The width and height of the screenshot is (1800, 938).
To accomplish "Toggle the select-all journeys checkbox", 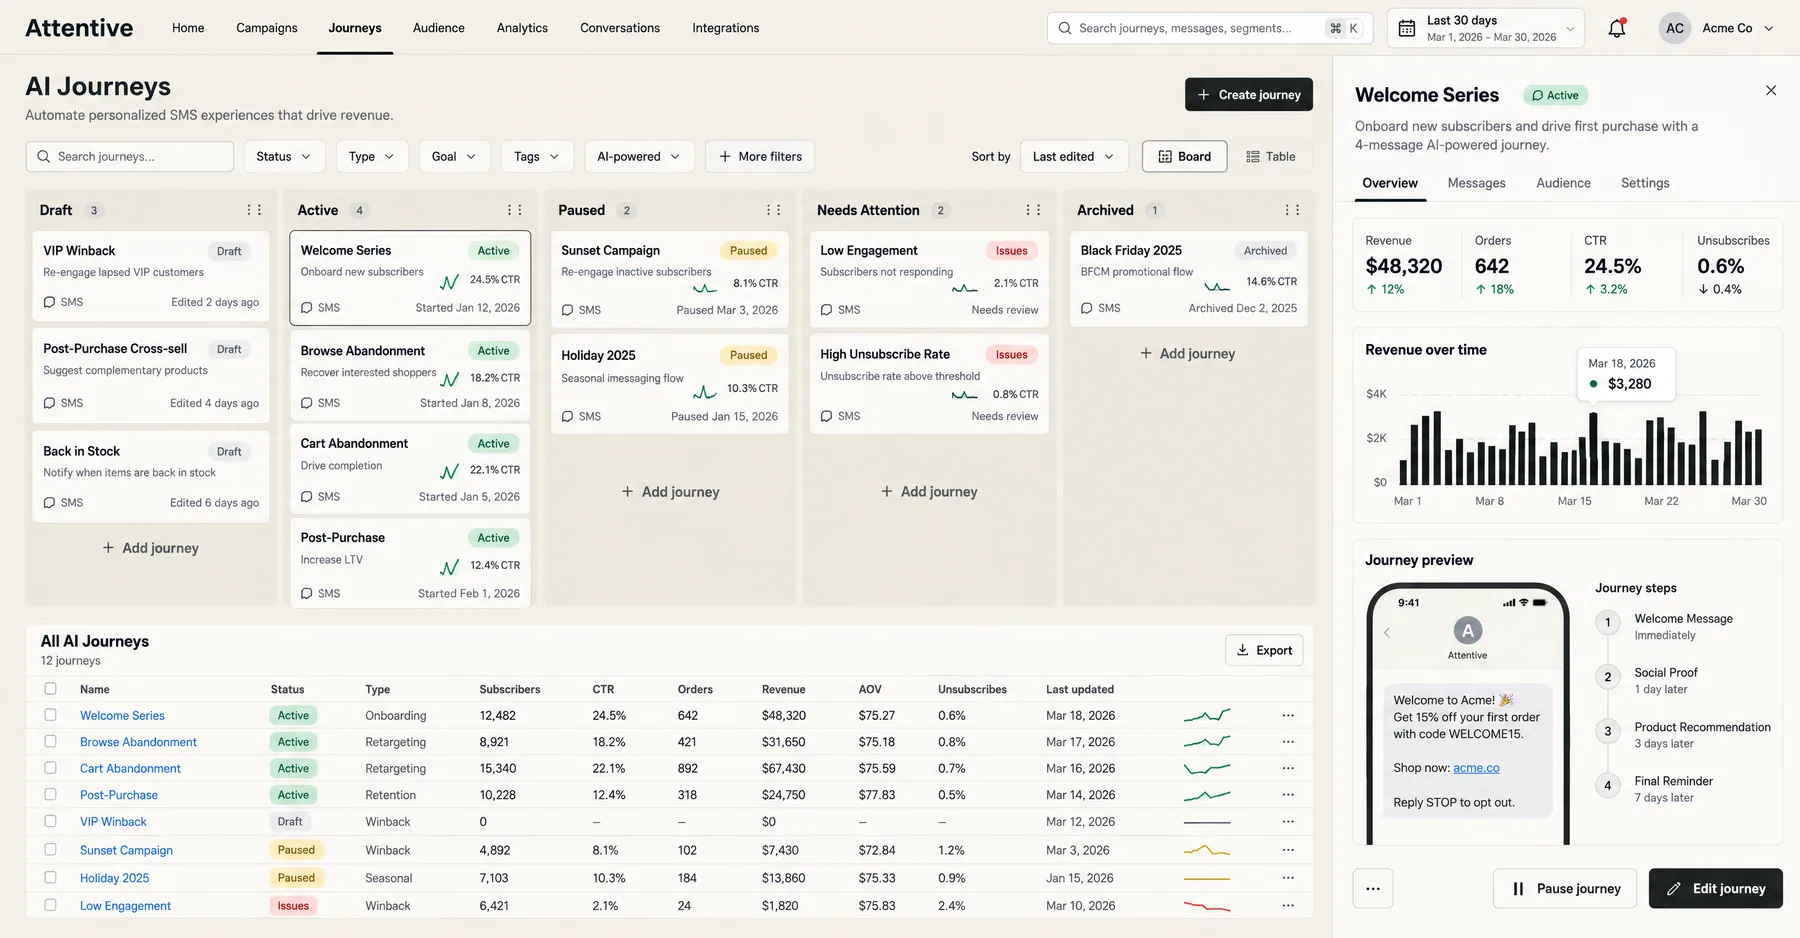I will coord(50,689).
